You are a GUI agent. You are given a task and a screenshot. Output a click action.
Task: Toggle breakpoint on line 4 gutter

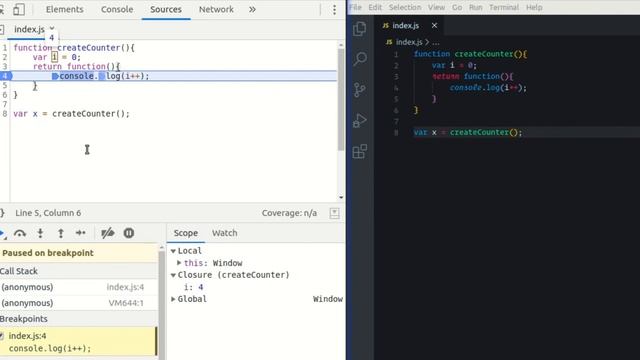(5, 76)
